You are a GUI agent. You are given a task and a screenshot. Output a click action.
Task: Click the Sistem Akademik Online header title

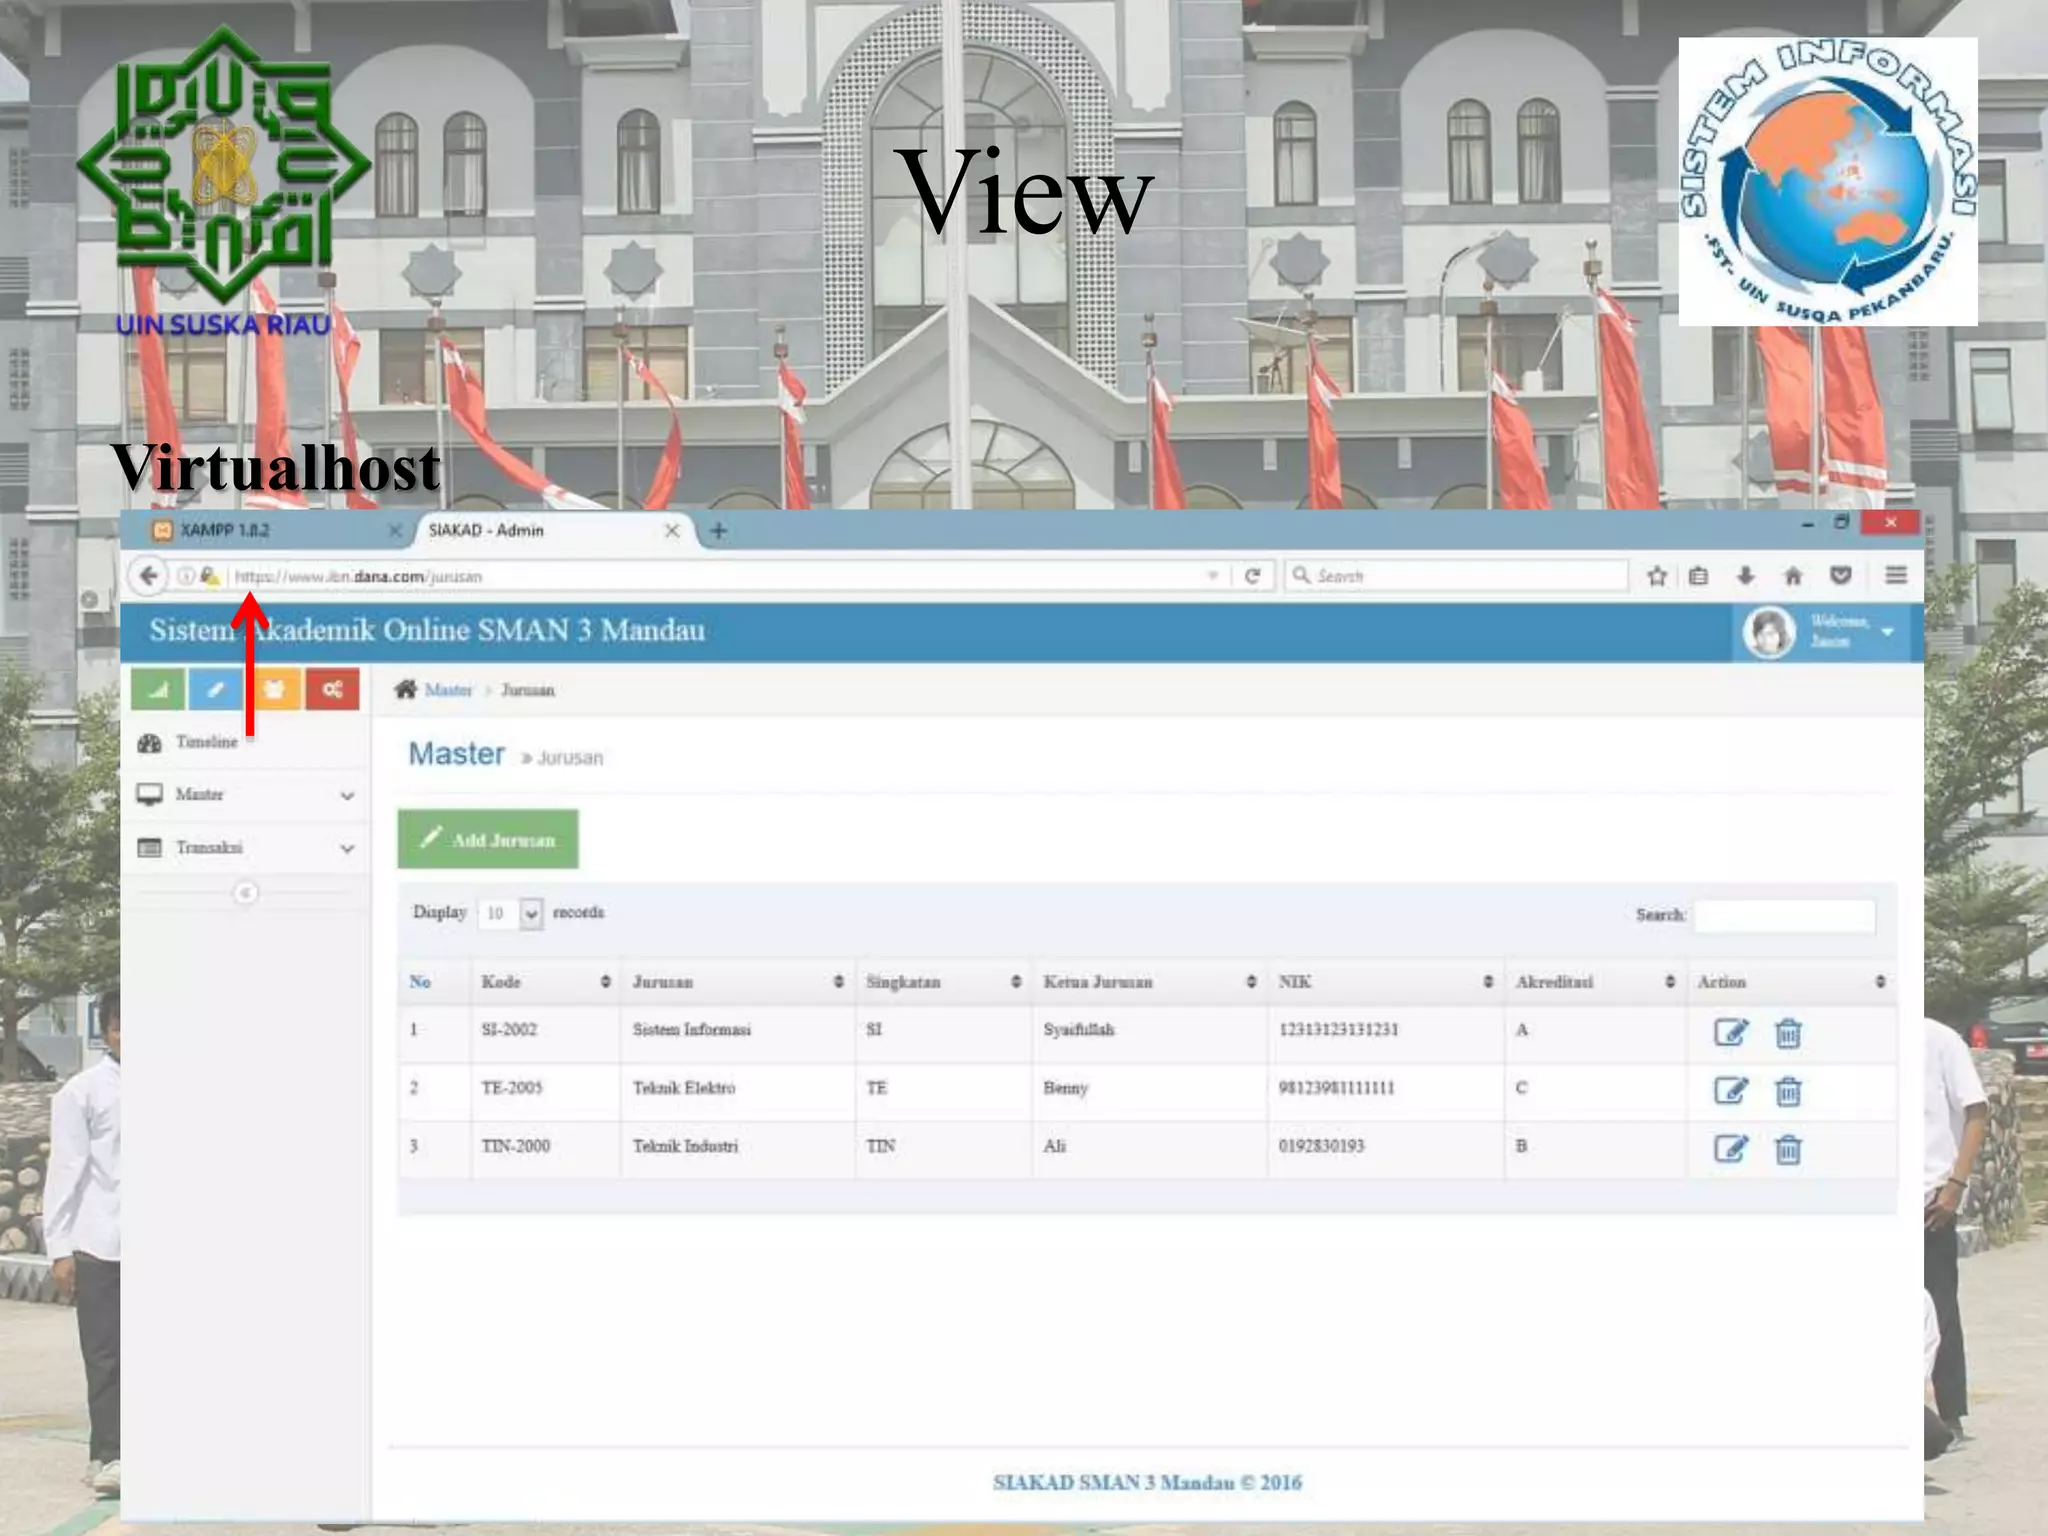click(427, 630)
